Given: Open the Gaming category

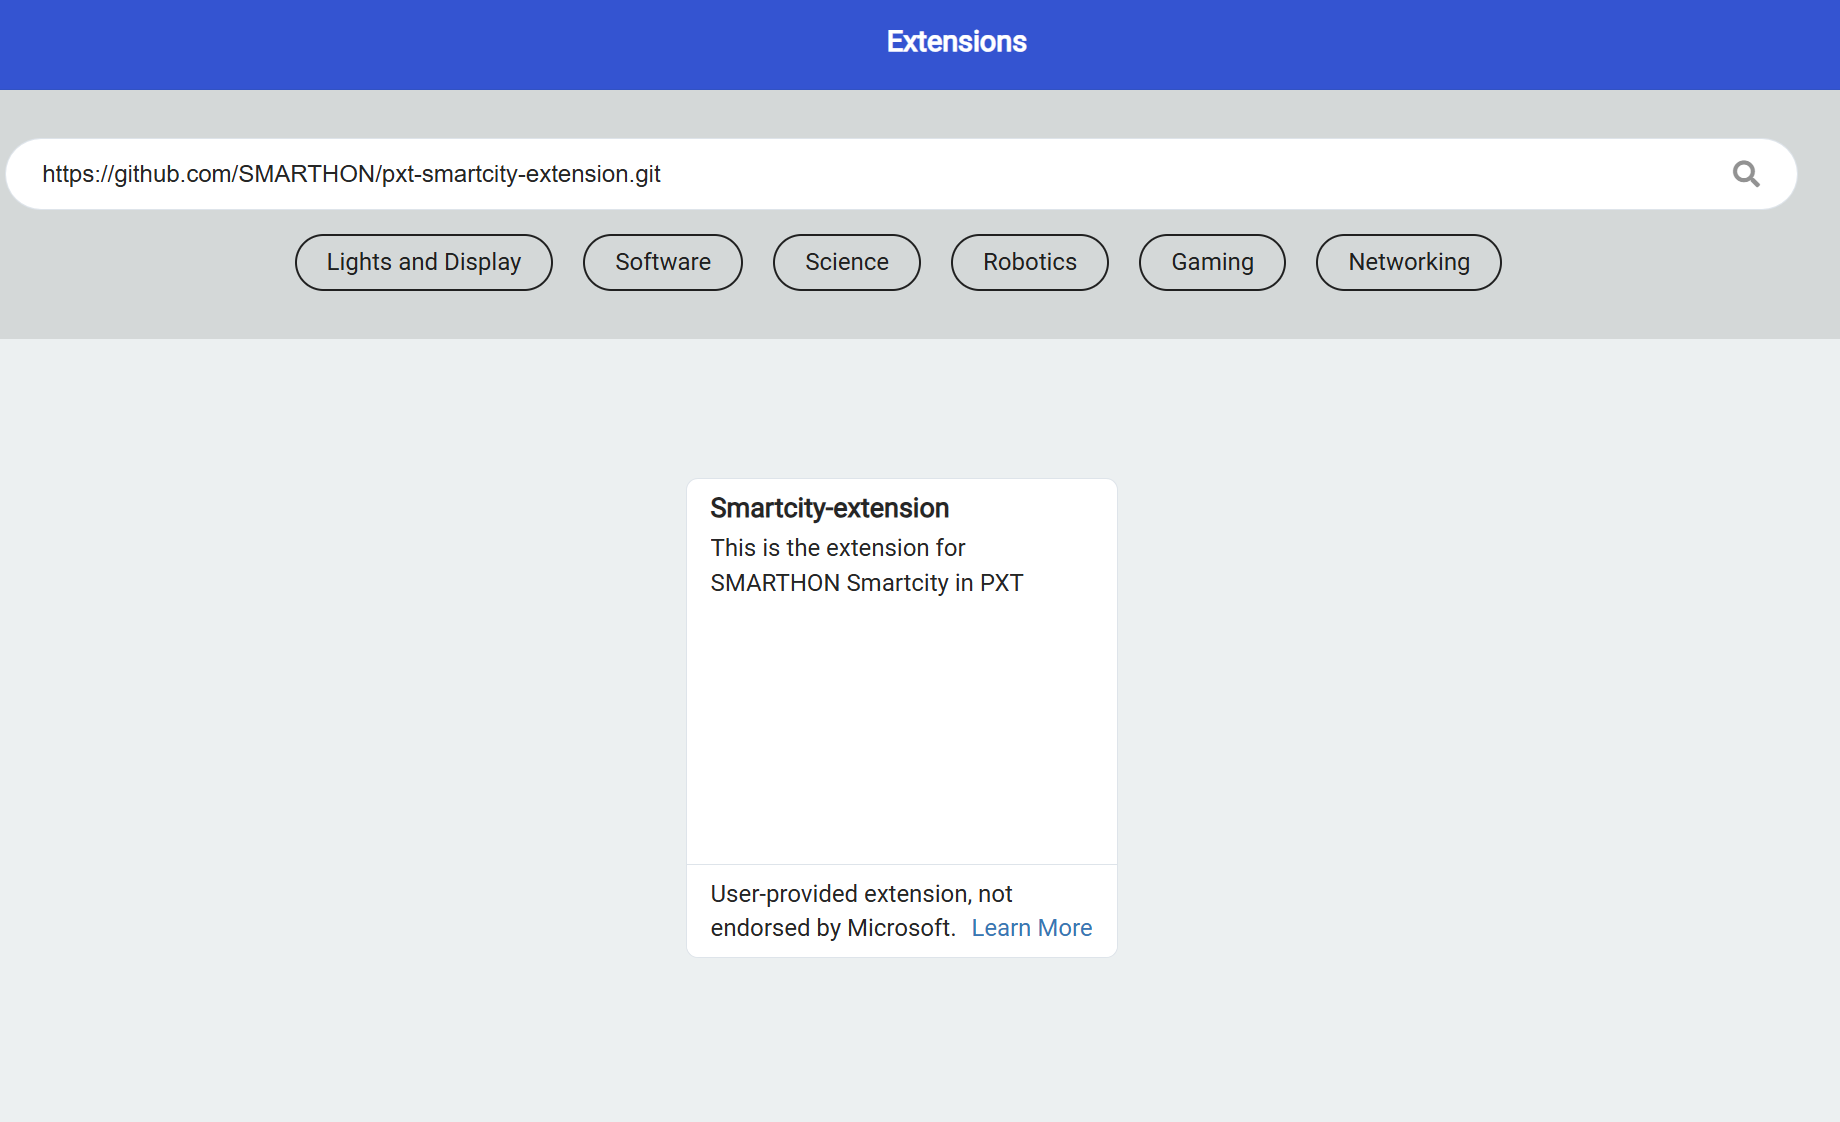Looking at the screenshot, I should click(1212, 262).
